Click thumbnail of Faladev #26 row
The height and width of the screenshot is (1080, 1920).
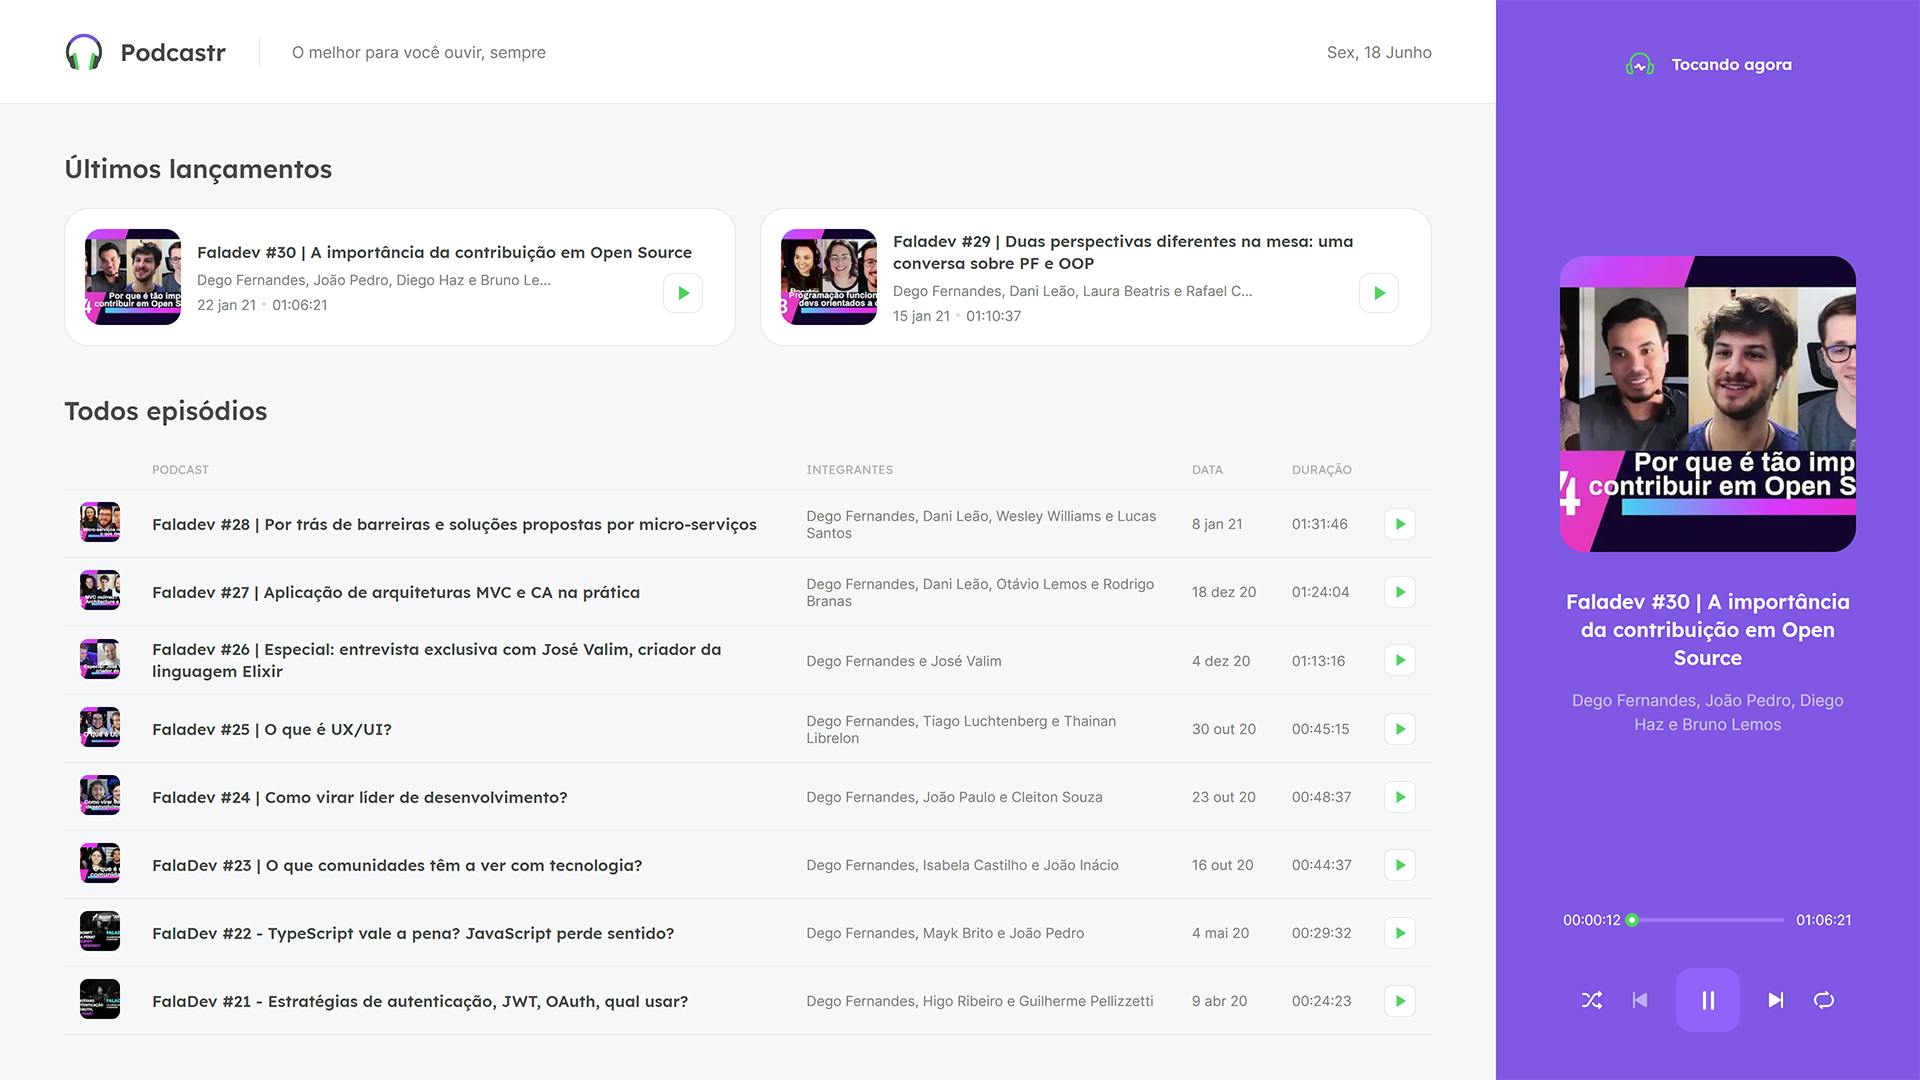click(x=100, y=659)
